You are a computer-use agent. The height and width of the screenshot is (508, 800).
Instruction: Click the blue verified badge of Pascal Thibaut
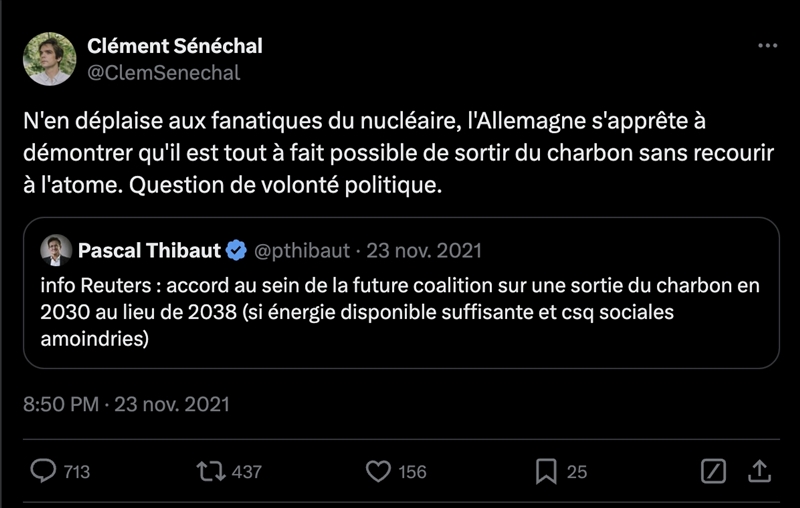pos(237,250)
